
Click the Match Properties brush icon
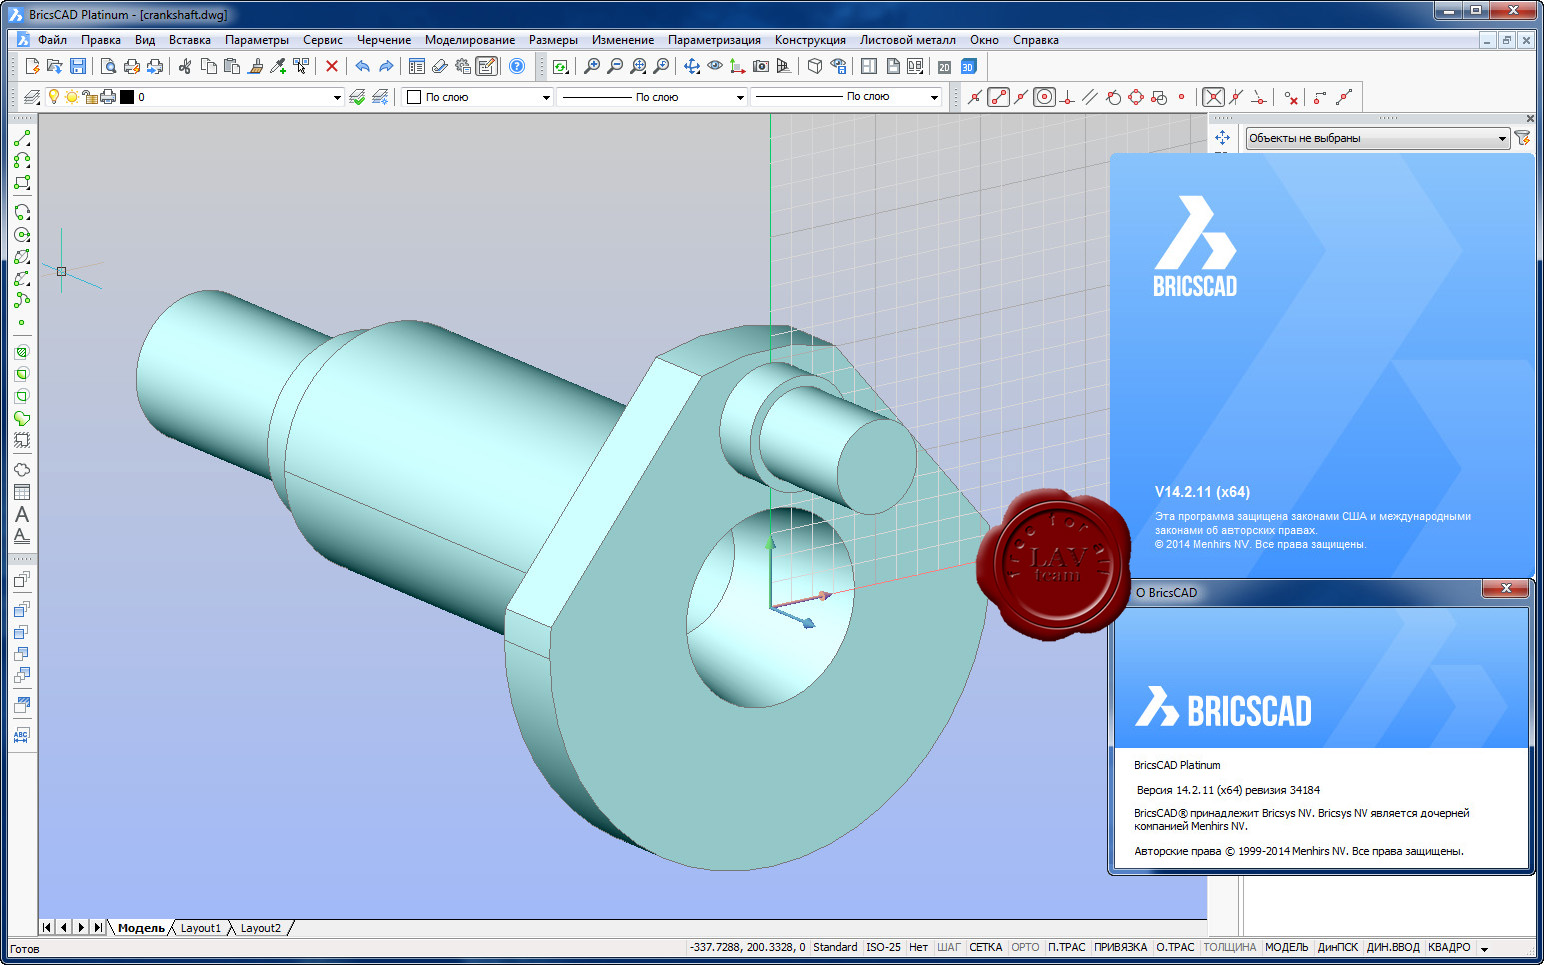[255, 66]
